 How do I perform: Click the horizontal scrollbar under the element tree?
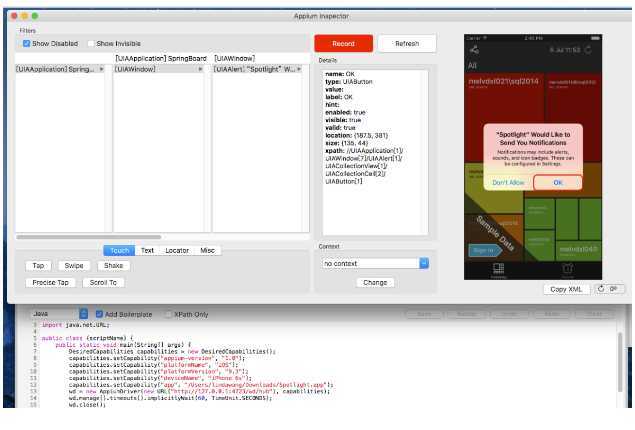pyautogui.click(x=89, y=237)
